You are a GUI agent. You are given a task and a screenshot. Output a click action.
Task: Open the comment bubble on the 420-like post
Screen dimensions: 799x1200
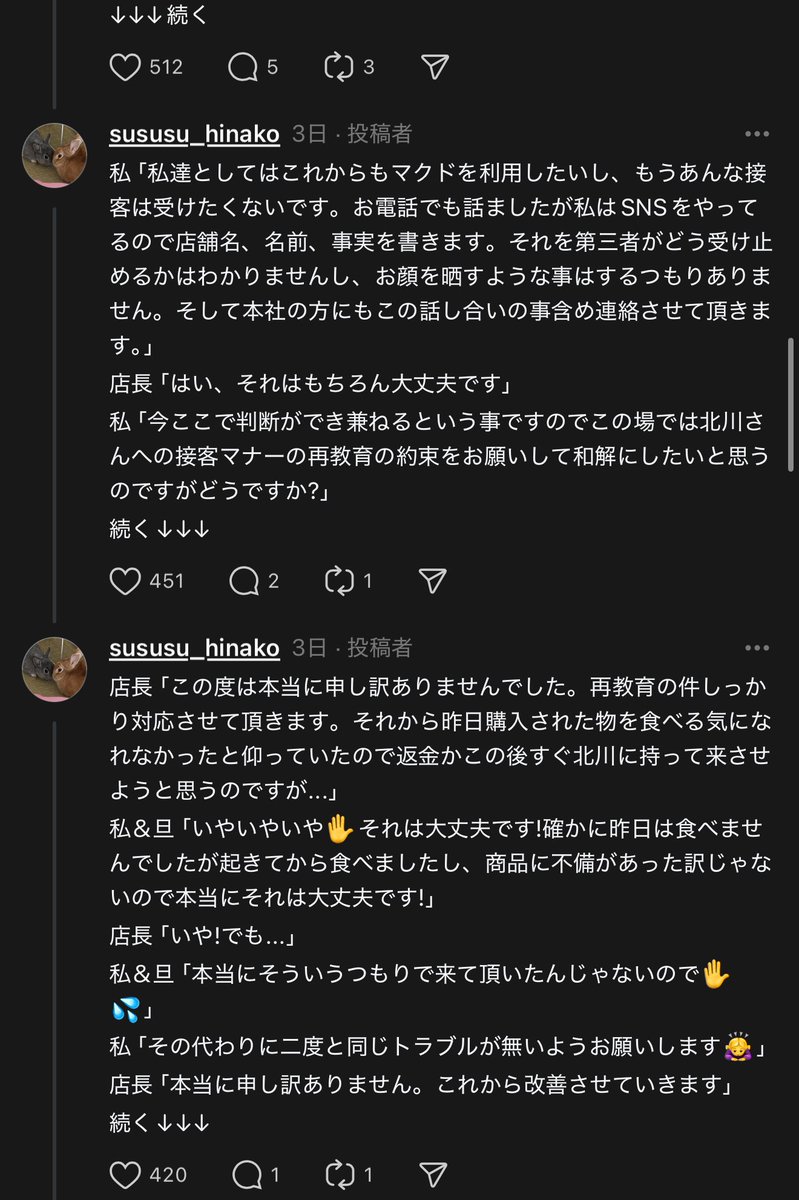click(x=243, y=1174)
